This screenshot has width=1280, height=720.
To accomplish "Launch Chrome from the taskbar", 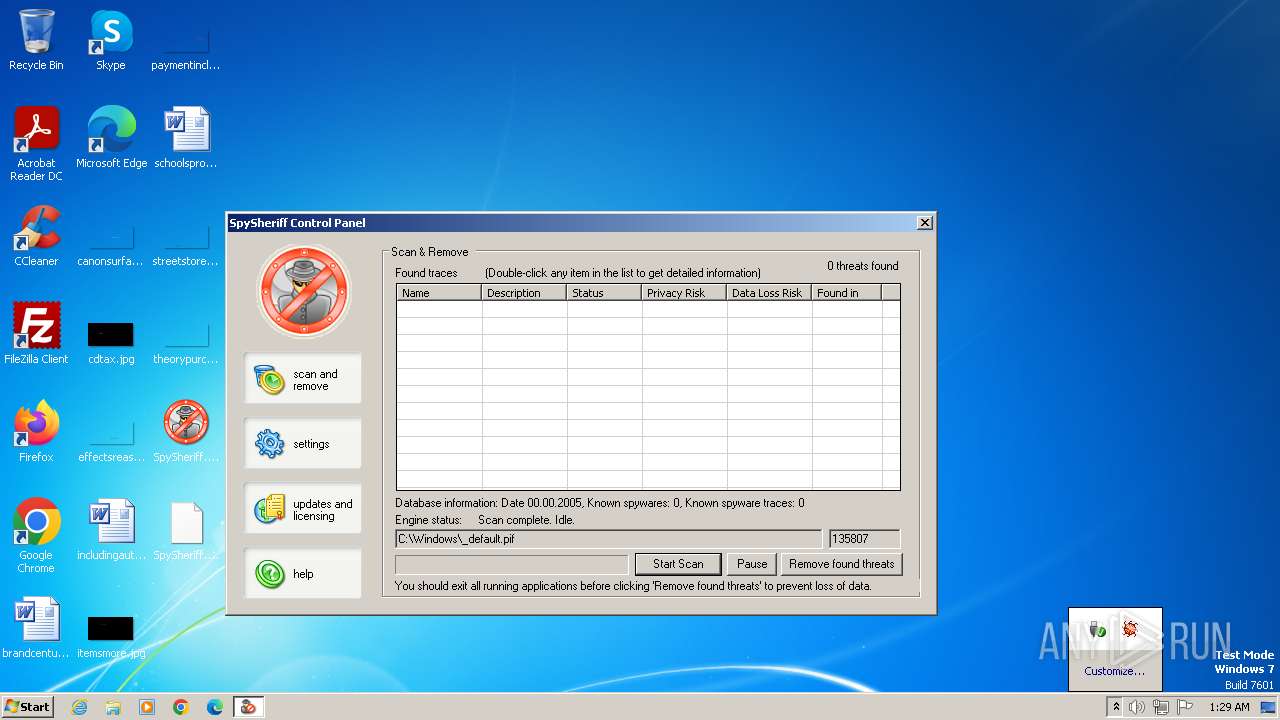I will click(181, 707).
